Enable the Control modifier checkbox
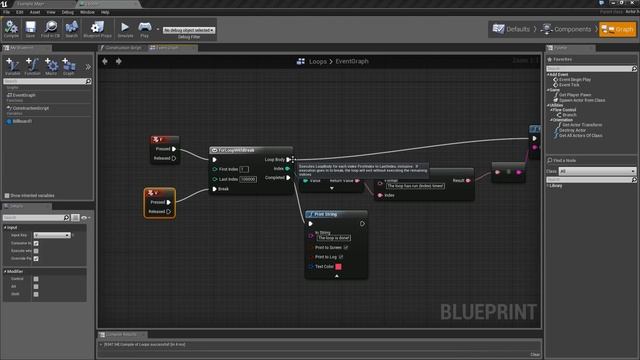This screenshot has height=360, width=640. click(x=36, y=279)
